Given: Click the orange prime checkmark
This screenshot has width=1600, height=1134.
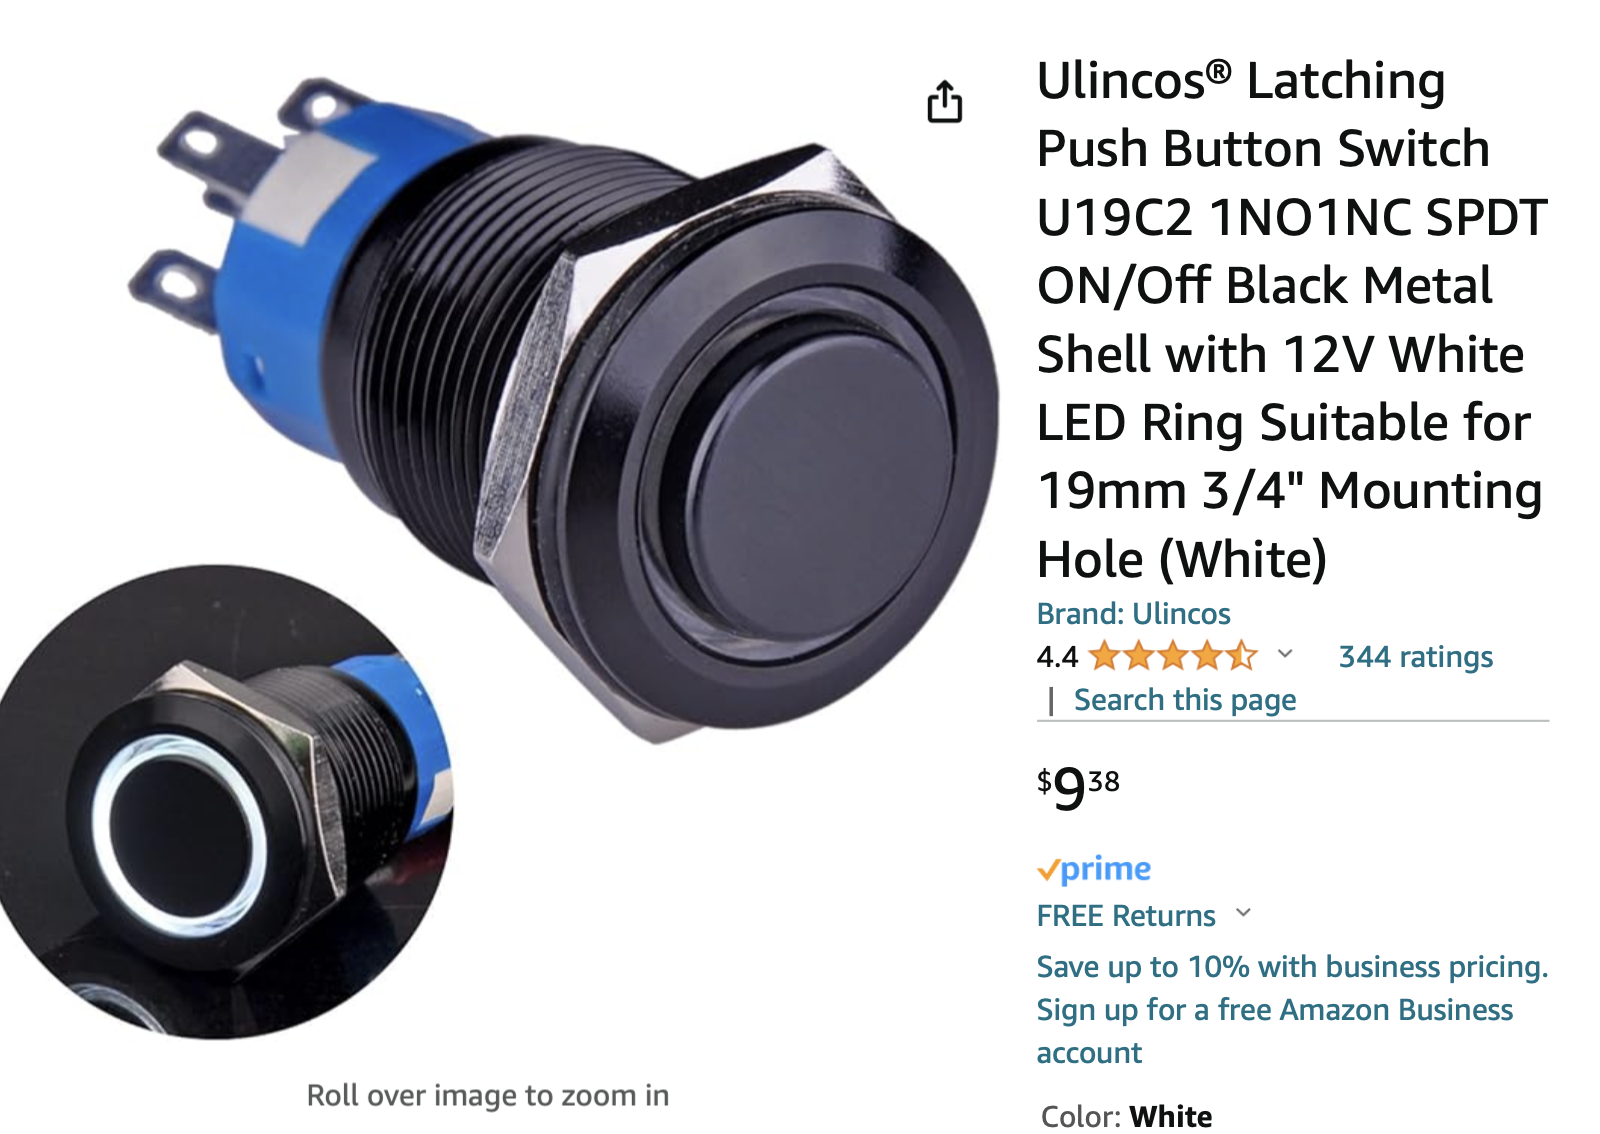Looking at the screenshot, I should [1048, 870].
